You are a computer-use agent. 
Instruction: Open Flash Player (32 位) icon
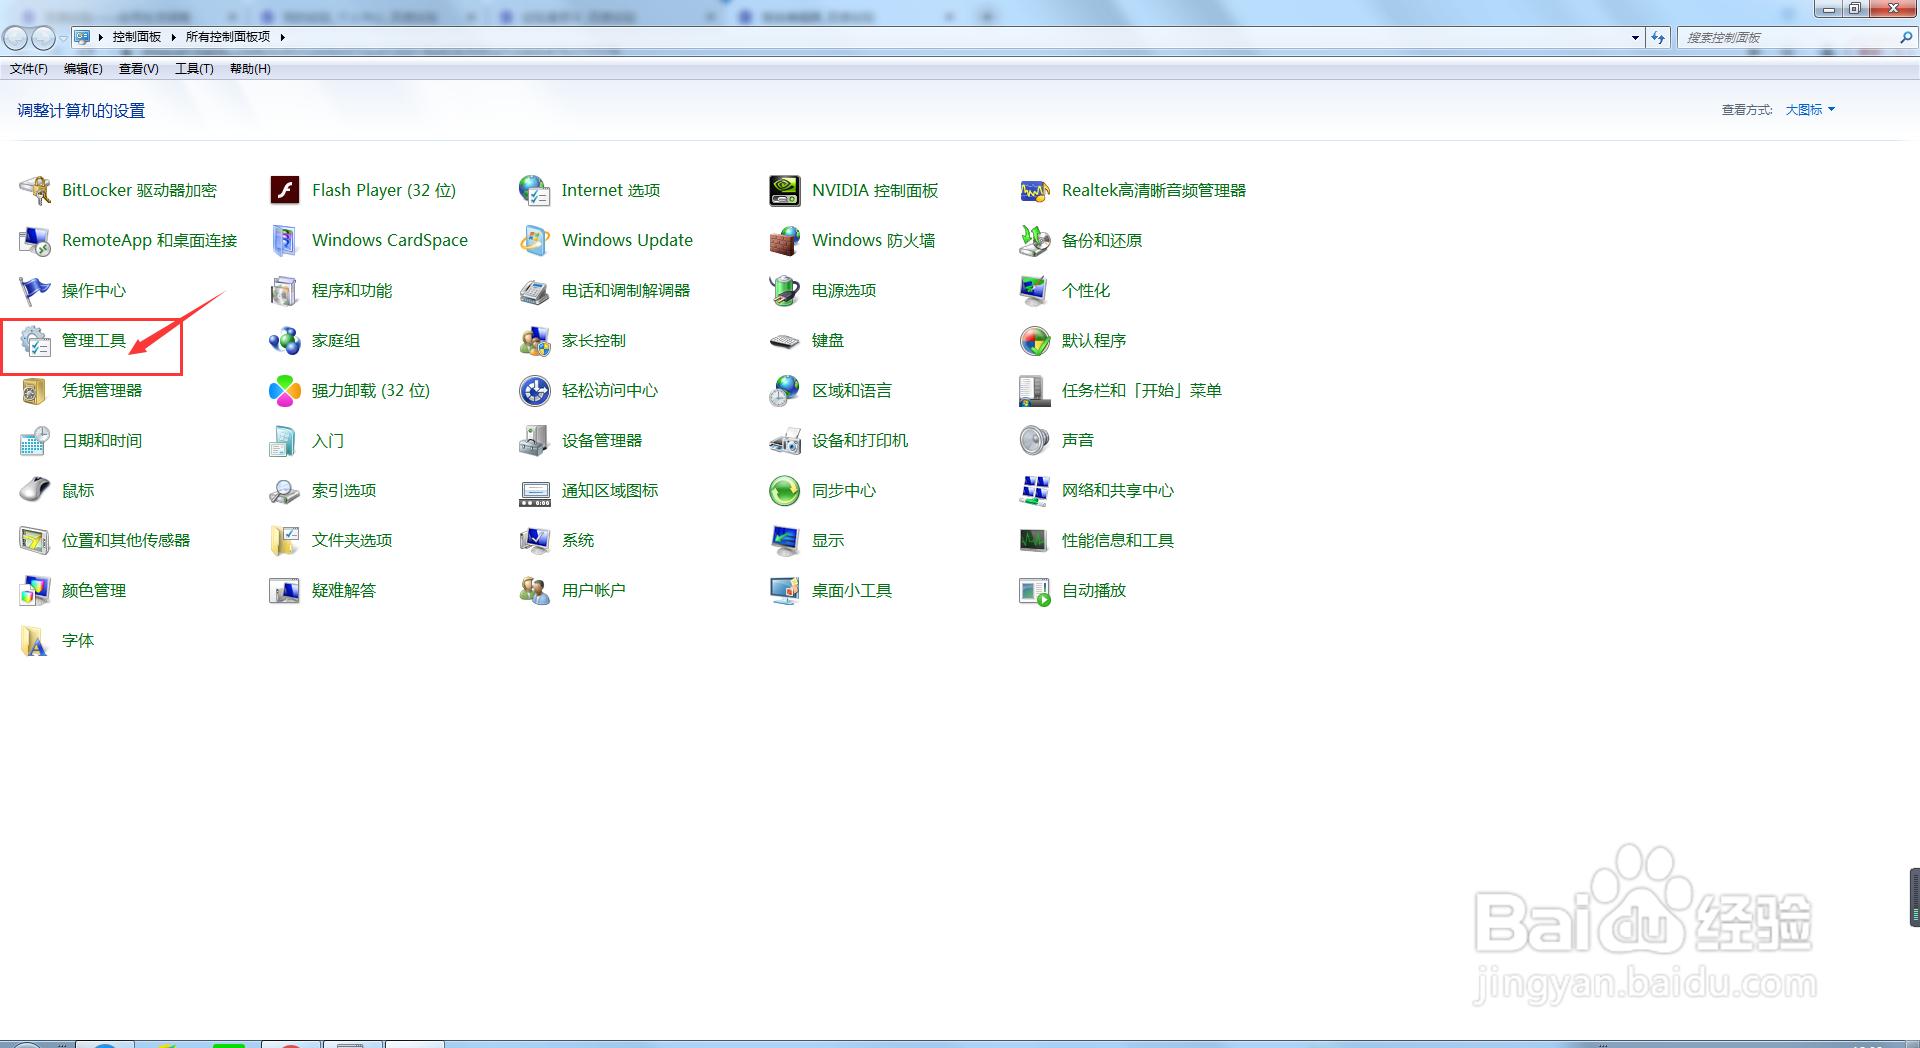[x=285, y=190]
